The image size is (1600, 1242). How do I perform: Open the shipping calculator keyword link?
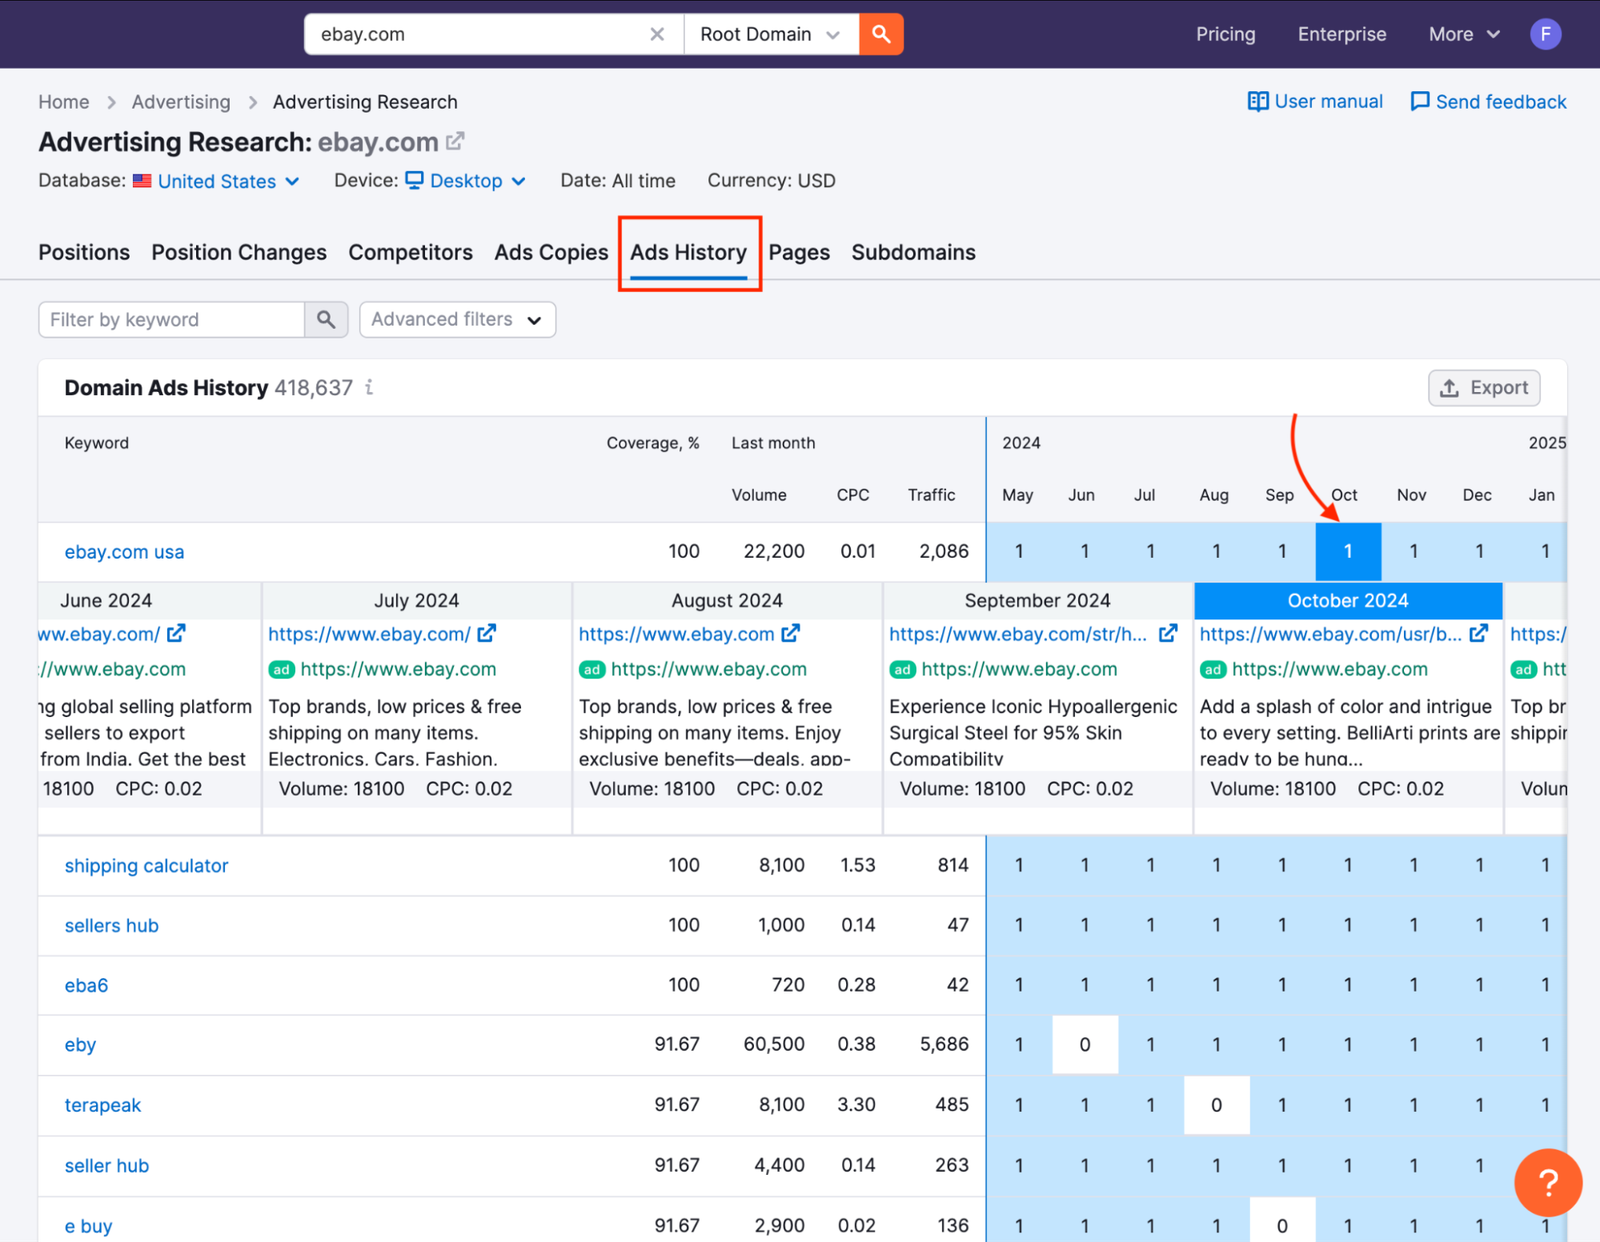point(146,866)
